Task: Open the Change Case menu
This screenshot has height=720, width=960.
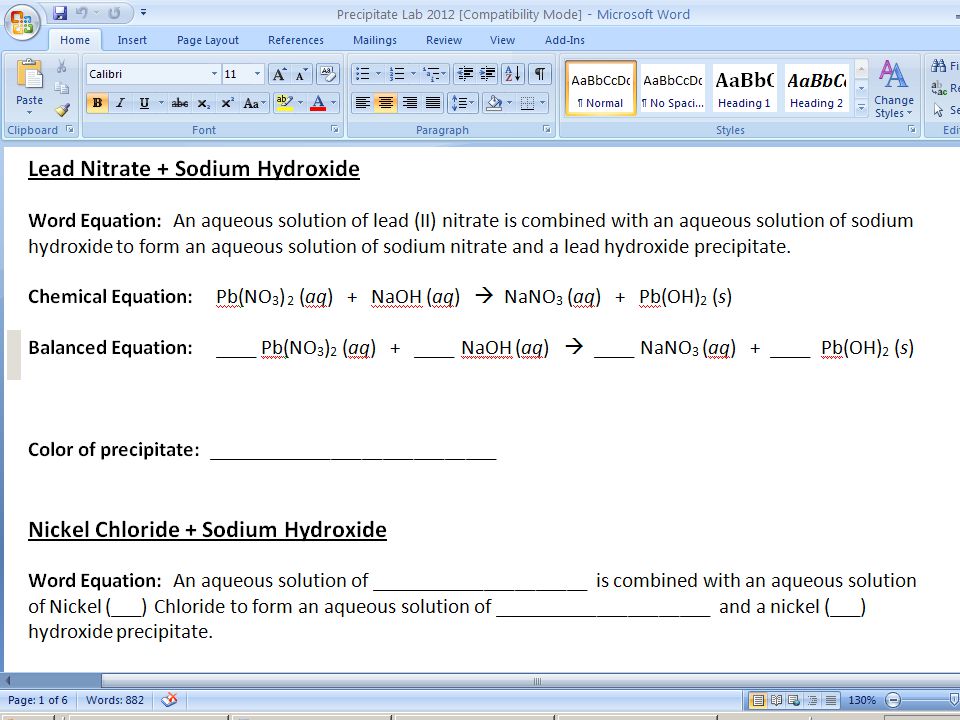Action: [x=254, y=103]
